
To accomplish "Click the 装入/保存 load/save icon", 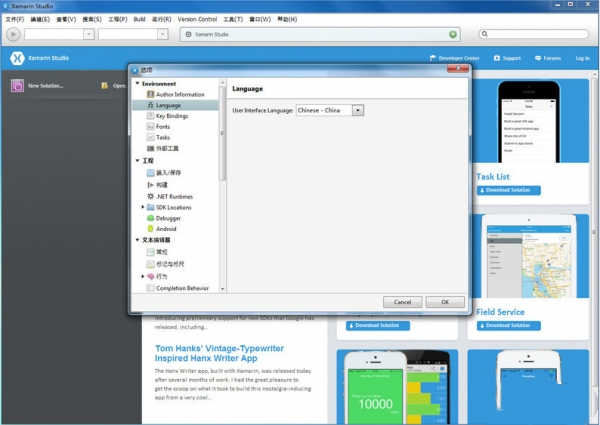I will pyautogui.click(x=150, y=173).
